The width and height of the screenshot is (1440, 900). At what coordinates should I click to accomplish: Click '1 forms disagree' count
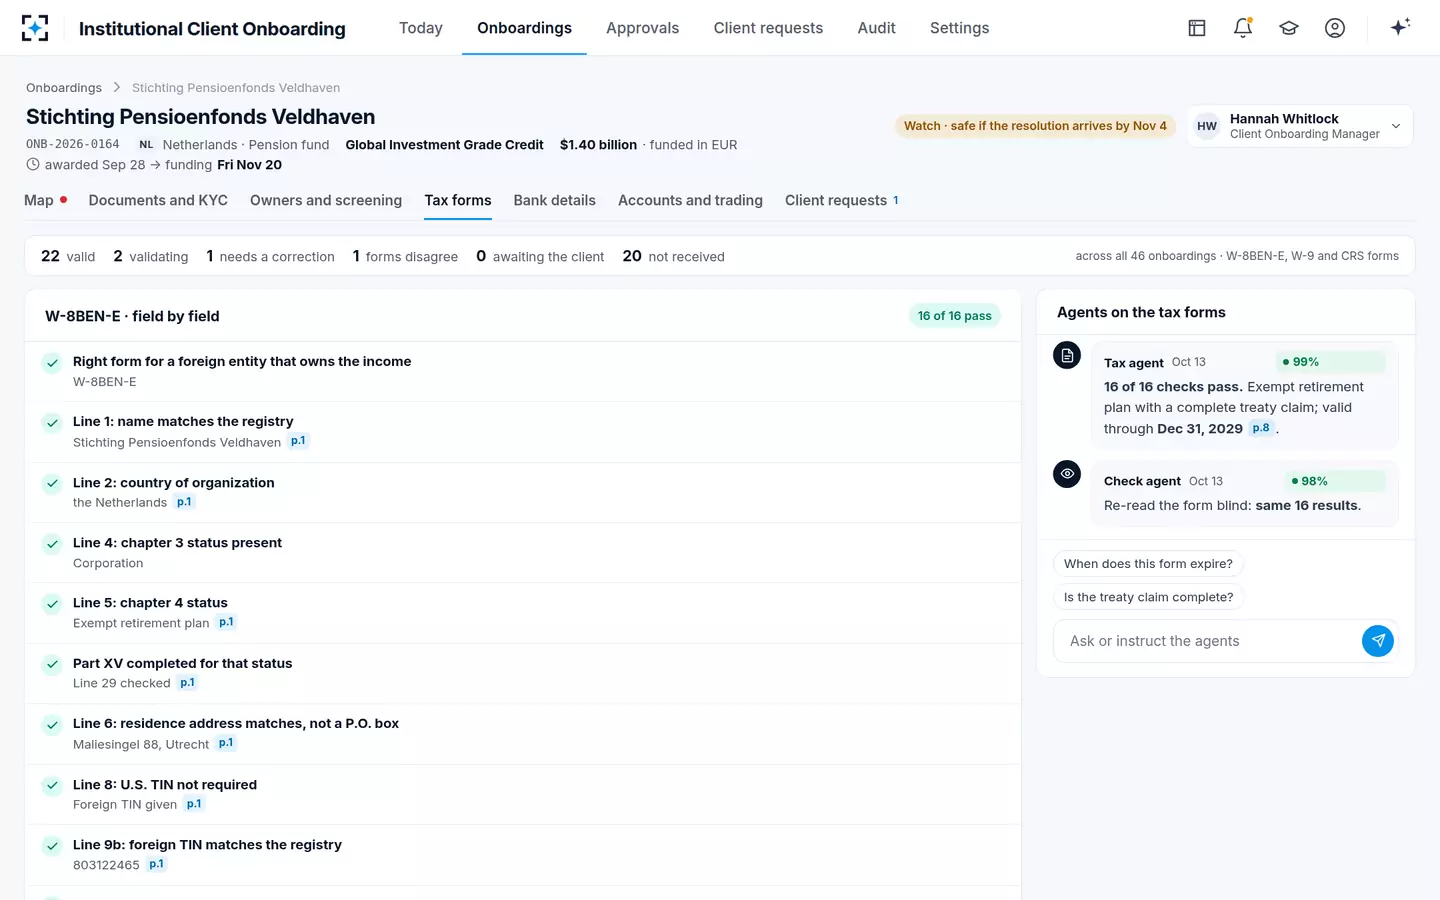coord(405,256)
